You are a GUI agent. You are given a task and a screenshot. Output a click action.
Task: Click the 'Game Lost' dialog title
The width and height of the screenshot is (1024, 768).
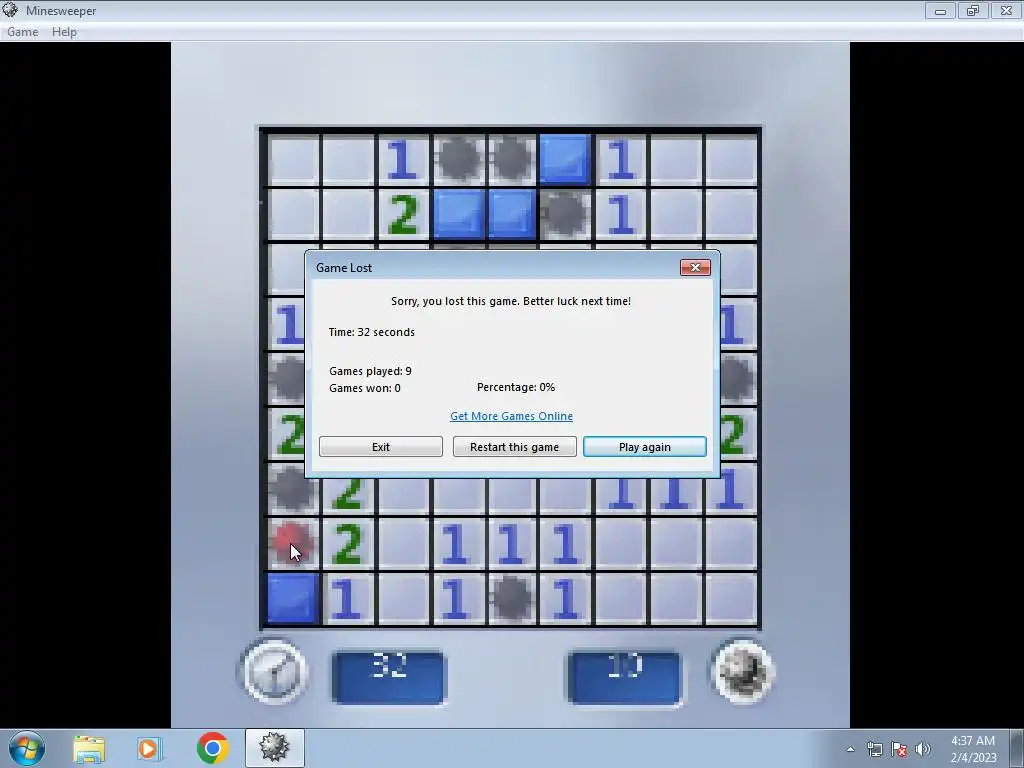(344, 268)
